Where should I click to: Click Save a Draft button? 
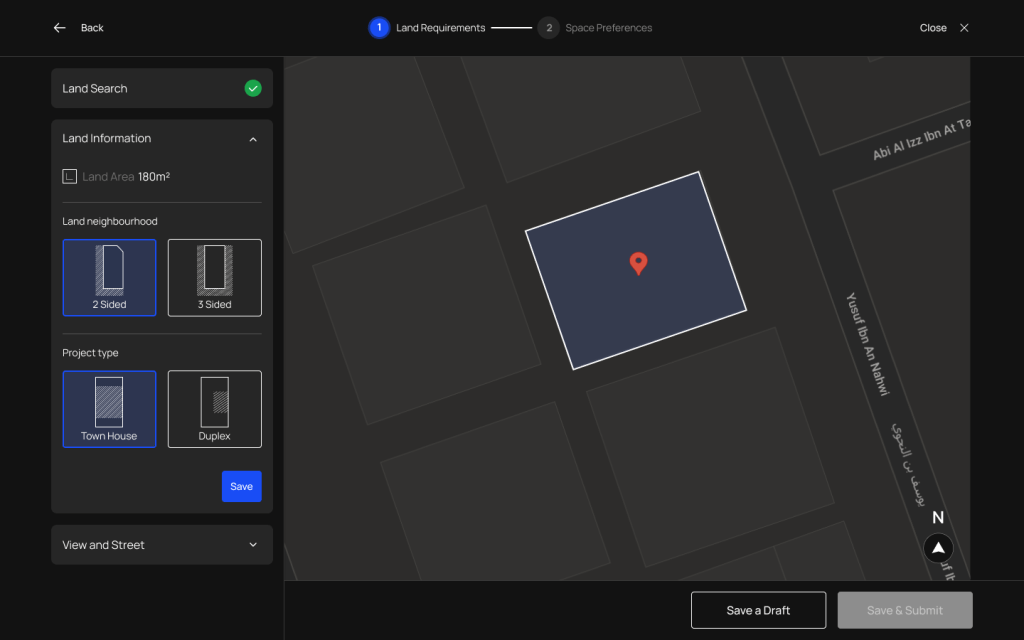tap(758, 610)
